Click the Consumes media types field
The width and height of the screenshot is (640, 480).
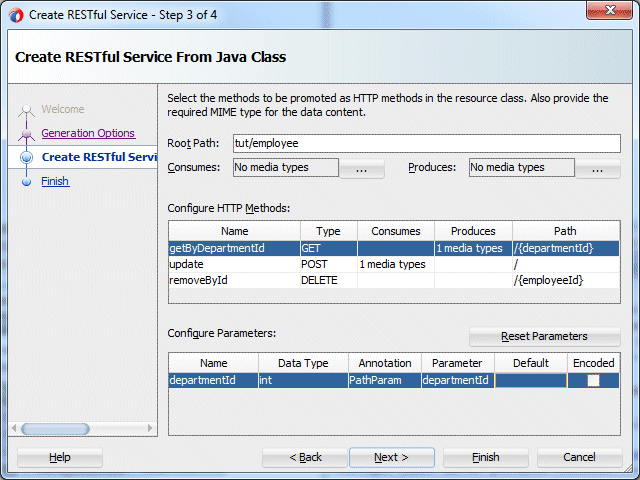[286, 167]
